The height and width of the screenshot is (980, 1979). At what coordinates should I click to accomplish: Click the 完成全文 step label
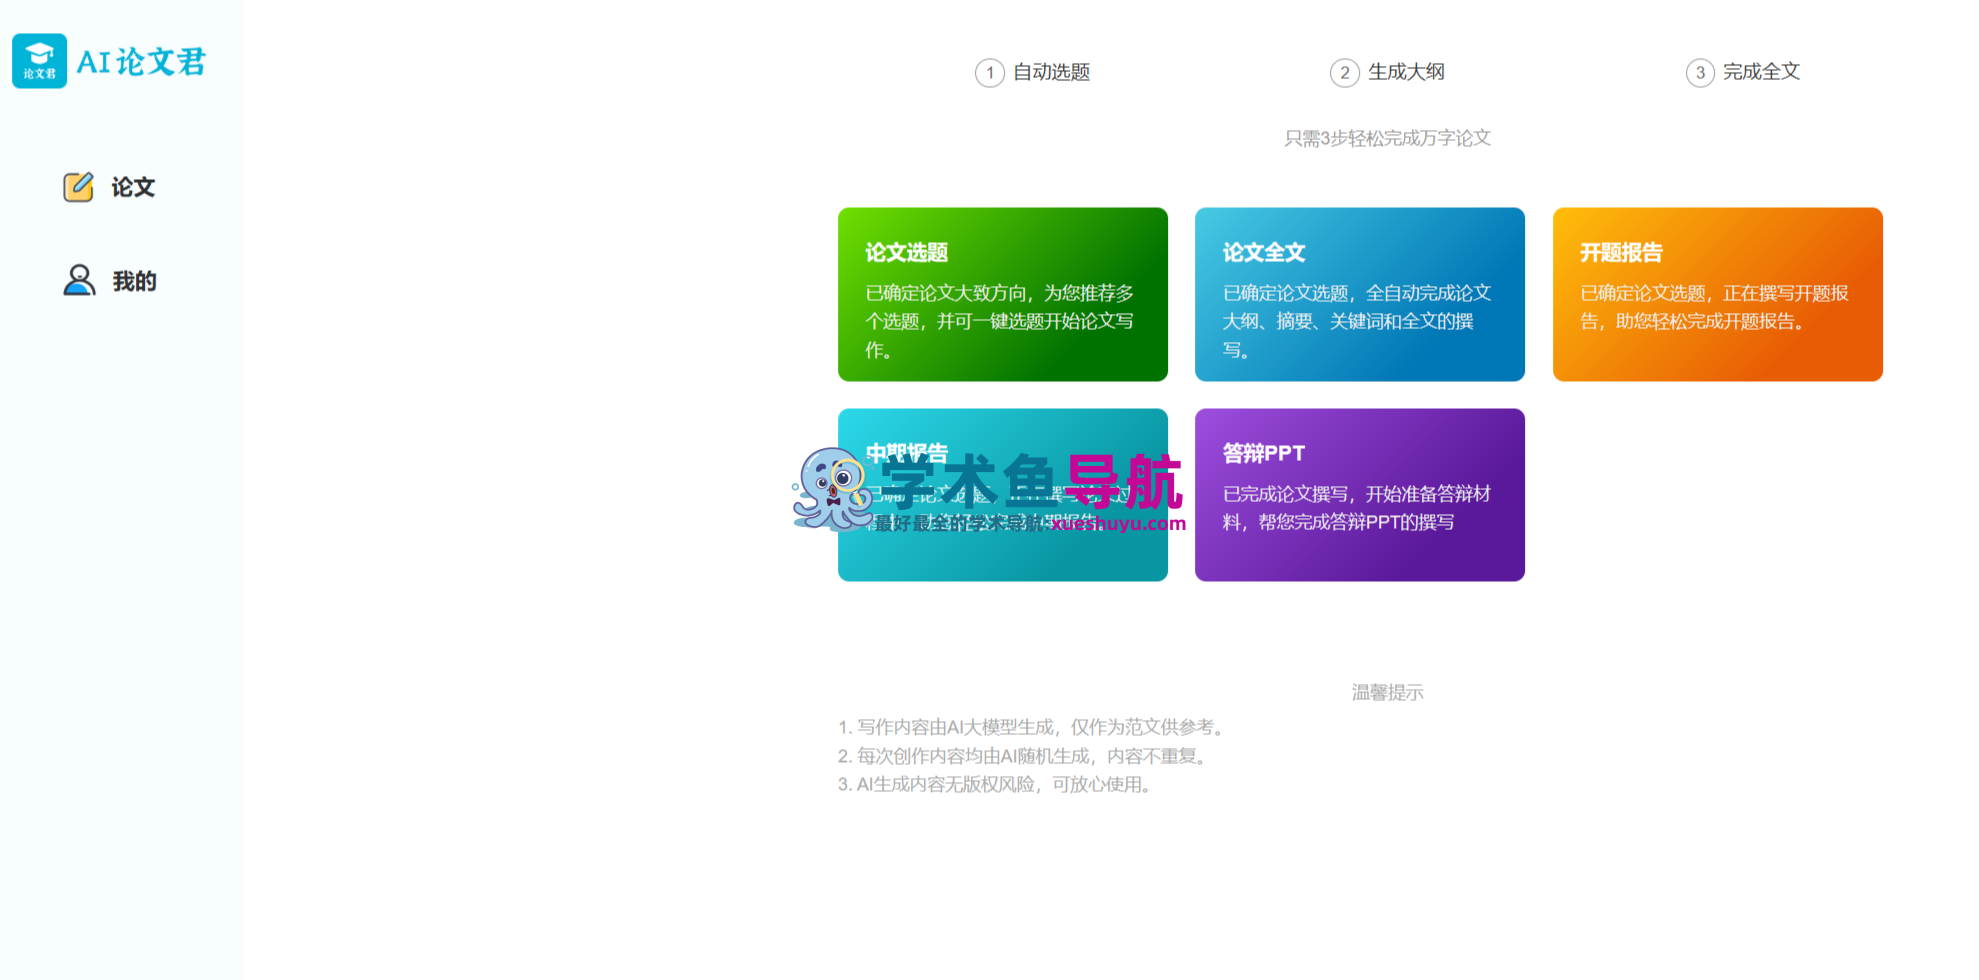coord(1761,72)
